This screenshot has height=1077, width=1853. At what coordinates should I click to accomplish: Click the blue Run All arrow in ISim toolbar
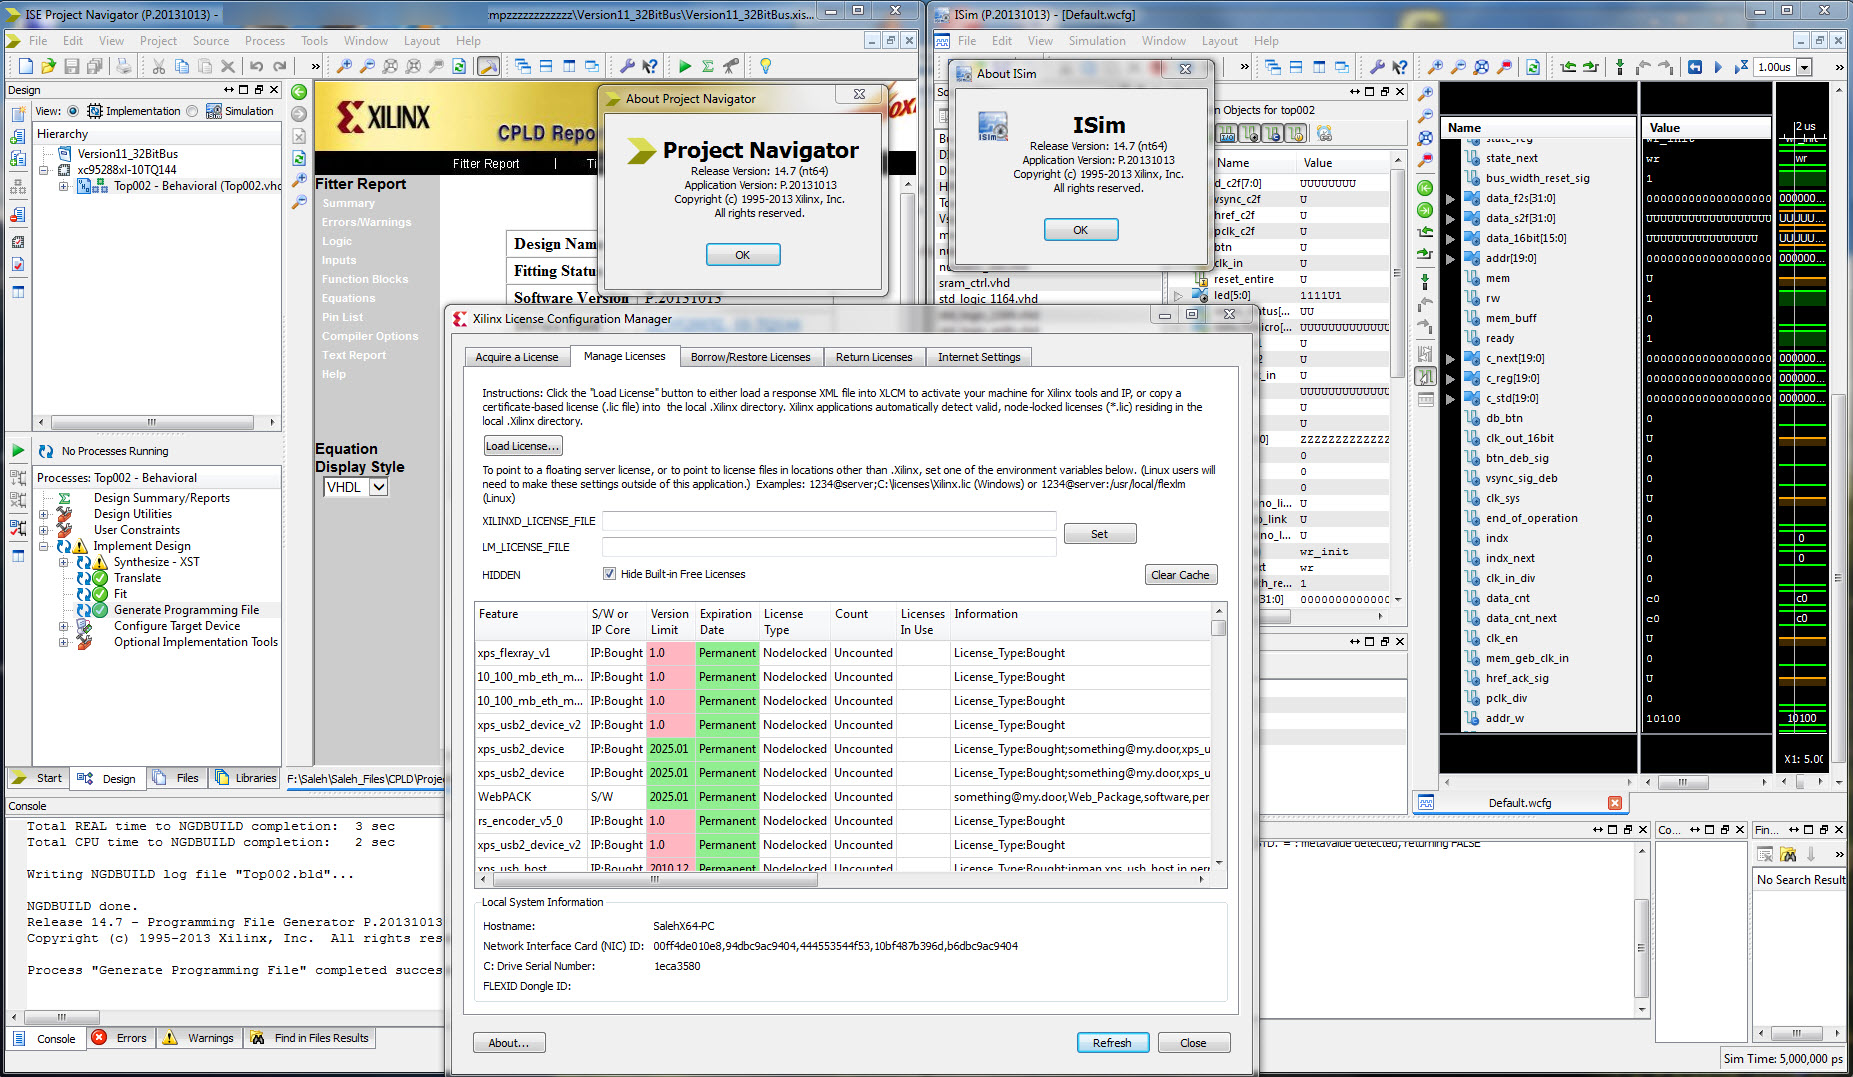click(x=1718, y=67)
